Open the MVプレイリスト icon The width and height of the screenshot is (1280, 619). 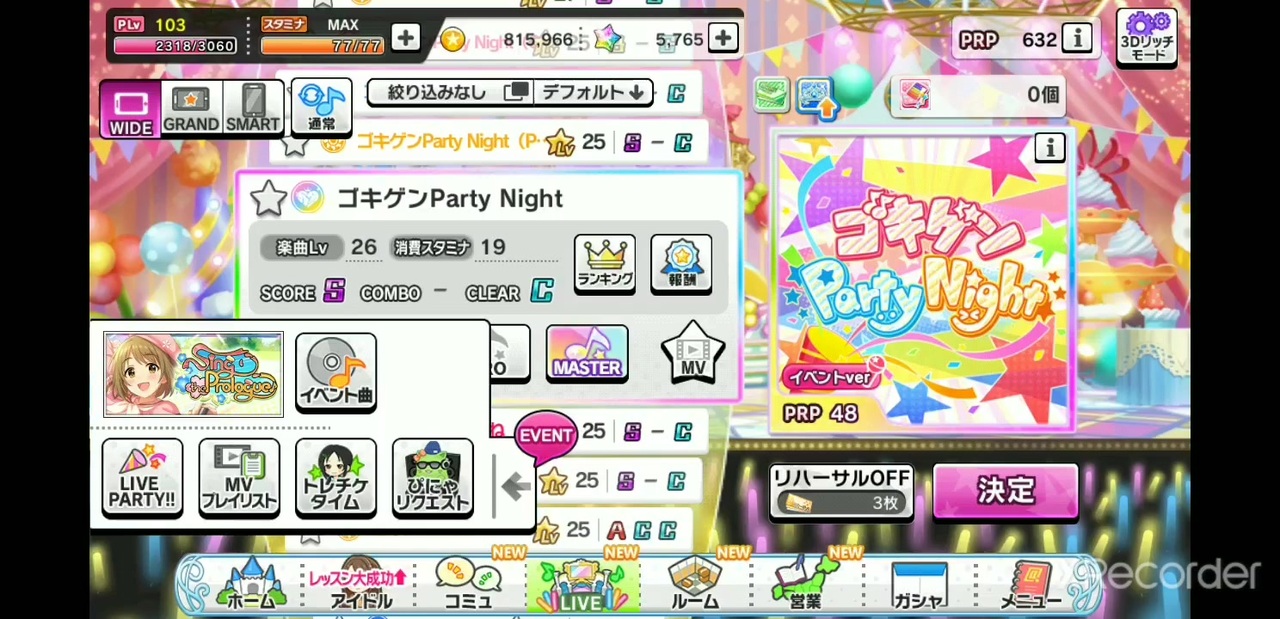[239, 478]
